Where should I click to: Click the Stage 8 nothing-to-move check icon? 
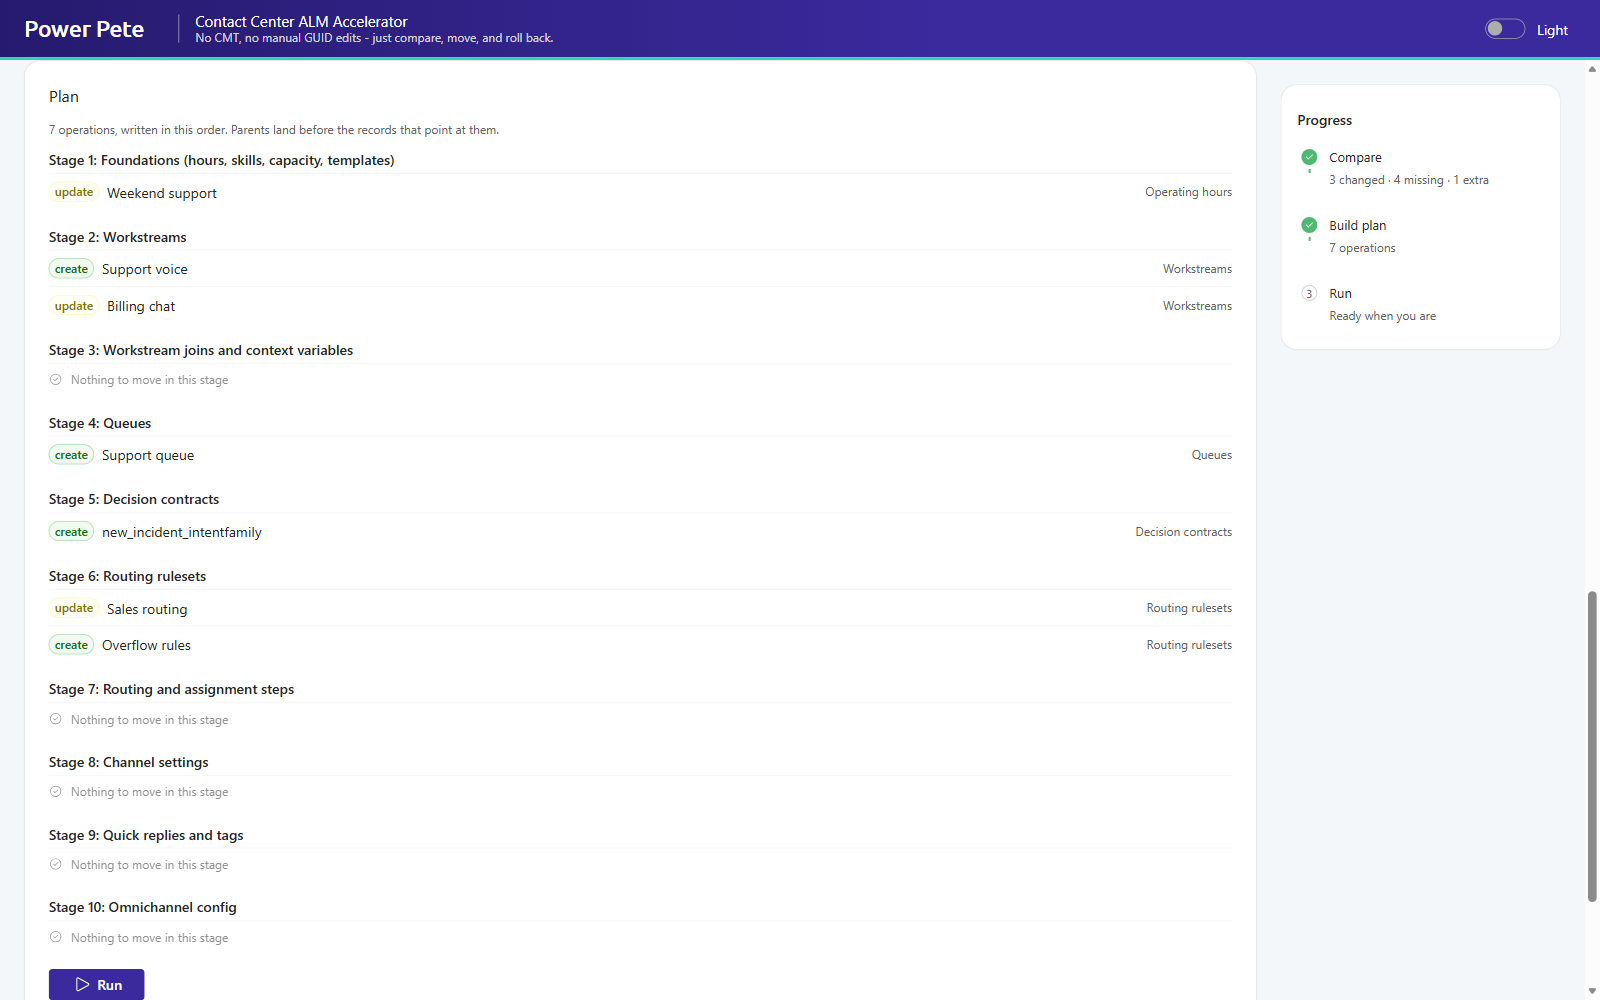point(56,792)
